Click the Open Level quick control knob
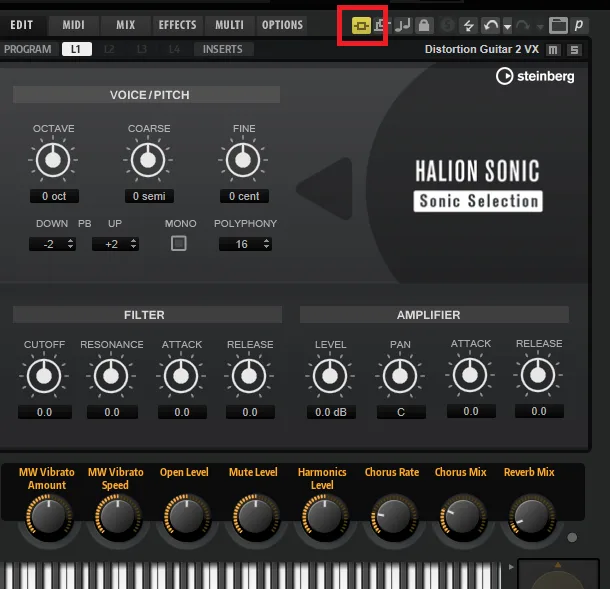This screenshot has height=589, width=610. point(187,517)
